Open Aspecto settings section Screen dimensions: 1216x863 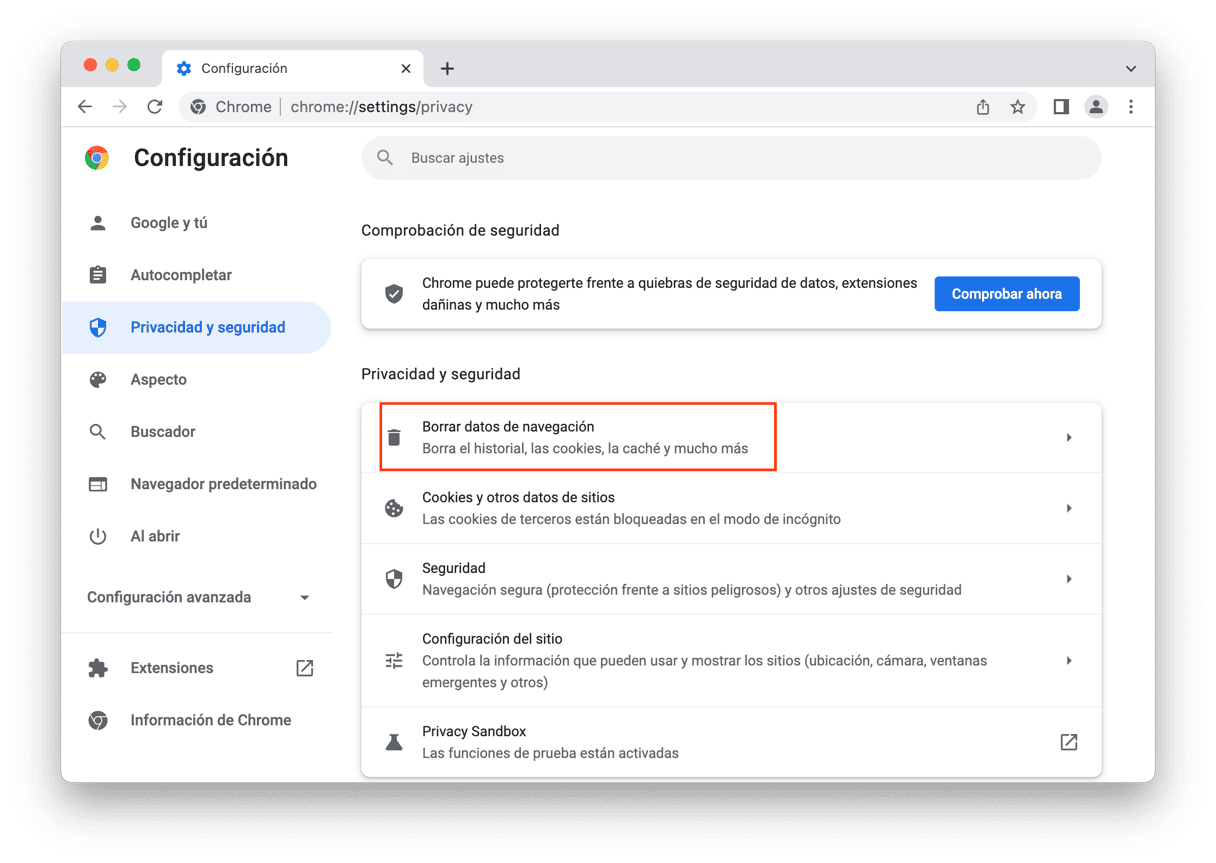tap(196, 379)
